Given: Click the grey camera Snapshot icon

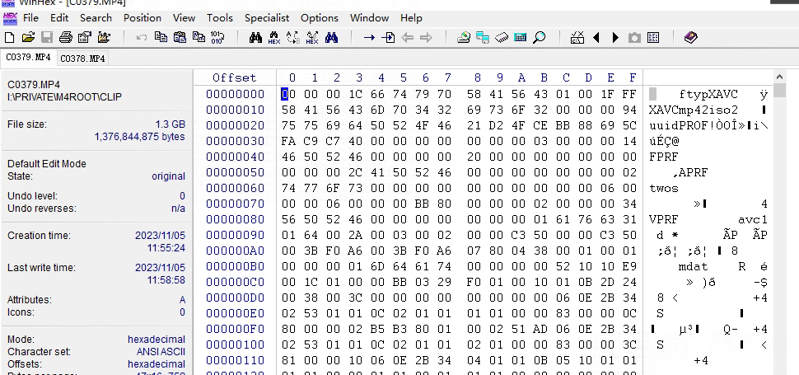Looking at the screenshot, I should (x=634, y=37).
